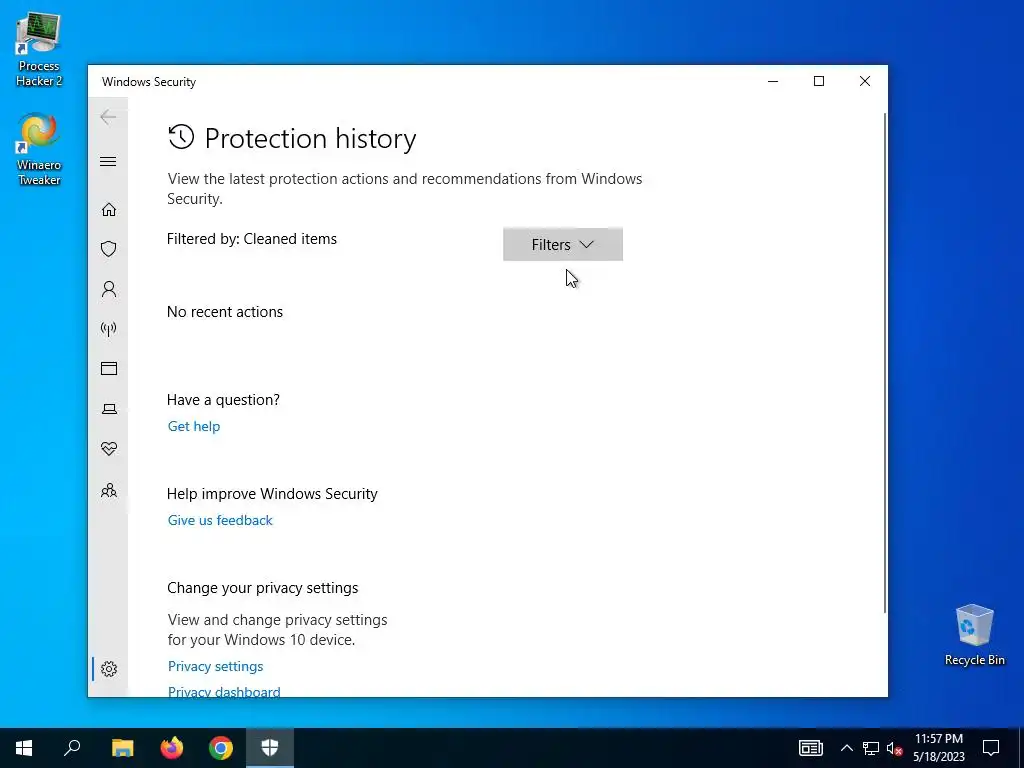
Task: Click Windows Security taskbar button
Action: click(x=270, y=748)
